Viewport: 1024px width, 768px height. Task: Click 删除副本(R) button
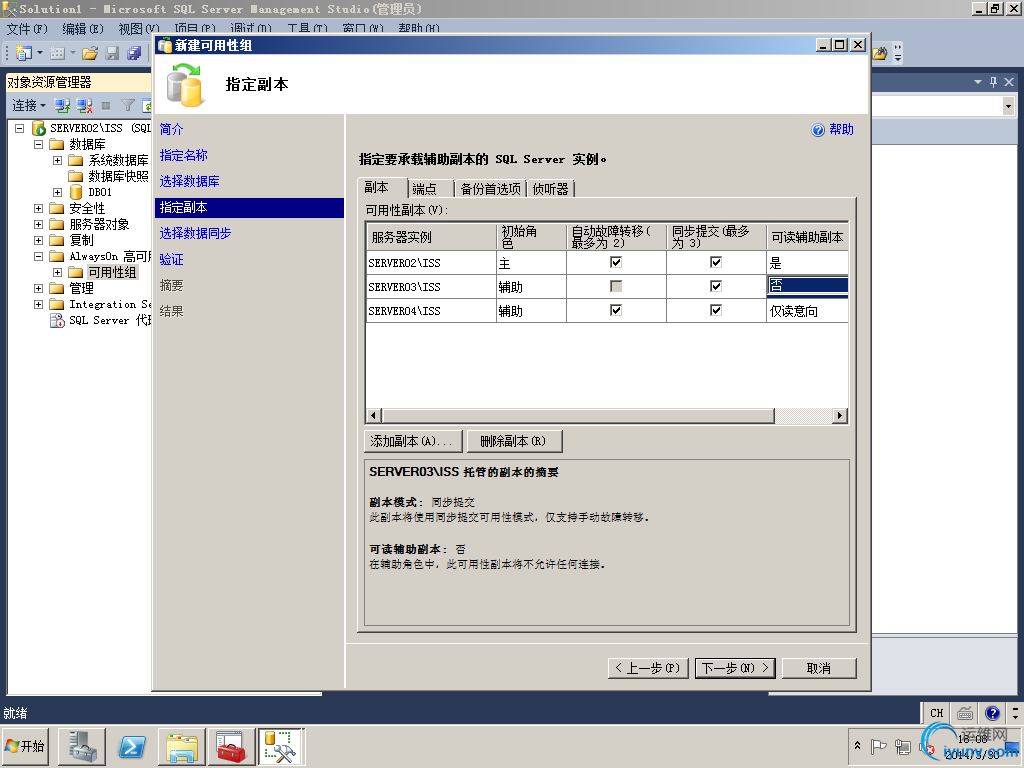[513, 441]
